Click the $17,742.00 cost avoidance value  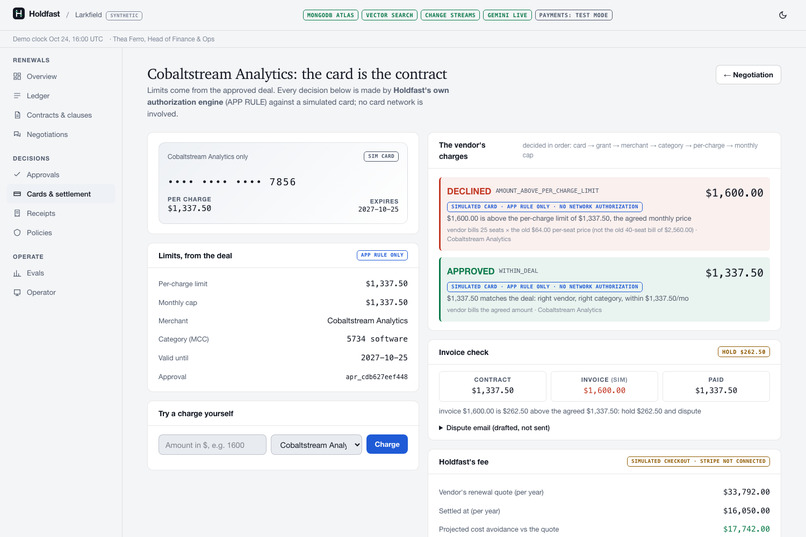click(x=746, y=529)
